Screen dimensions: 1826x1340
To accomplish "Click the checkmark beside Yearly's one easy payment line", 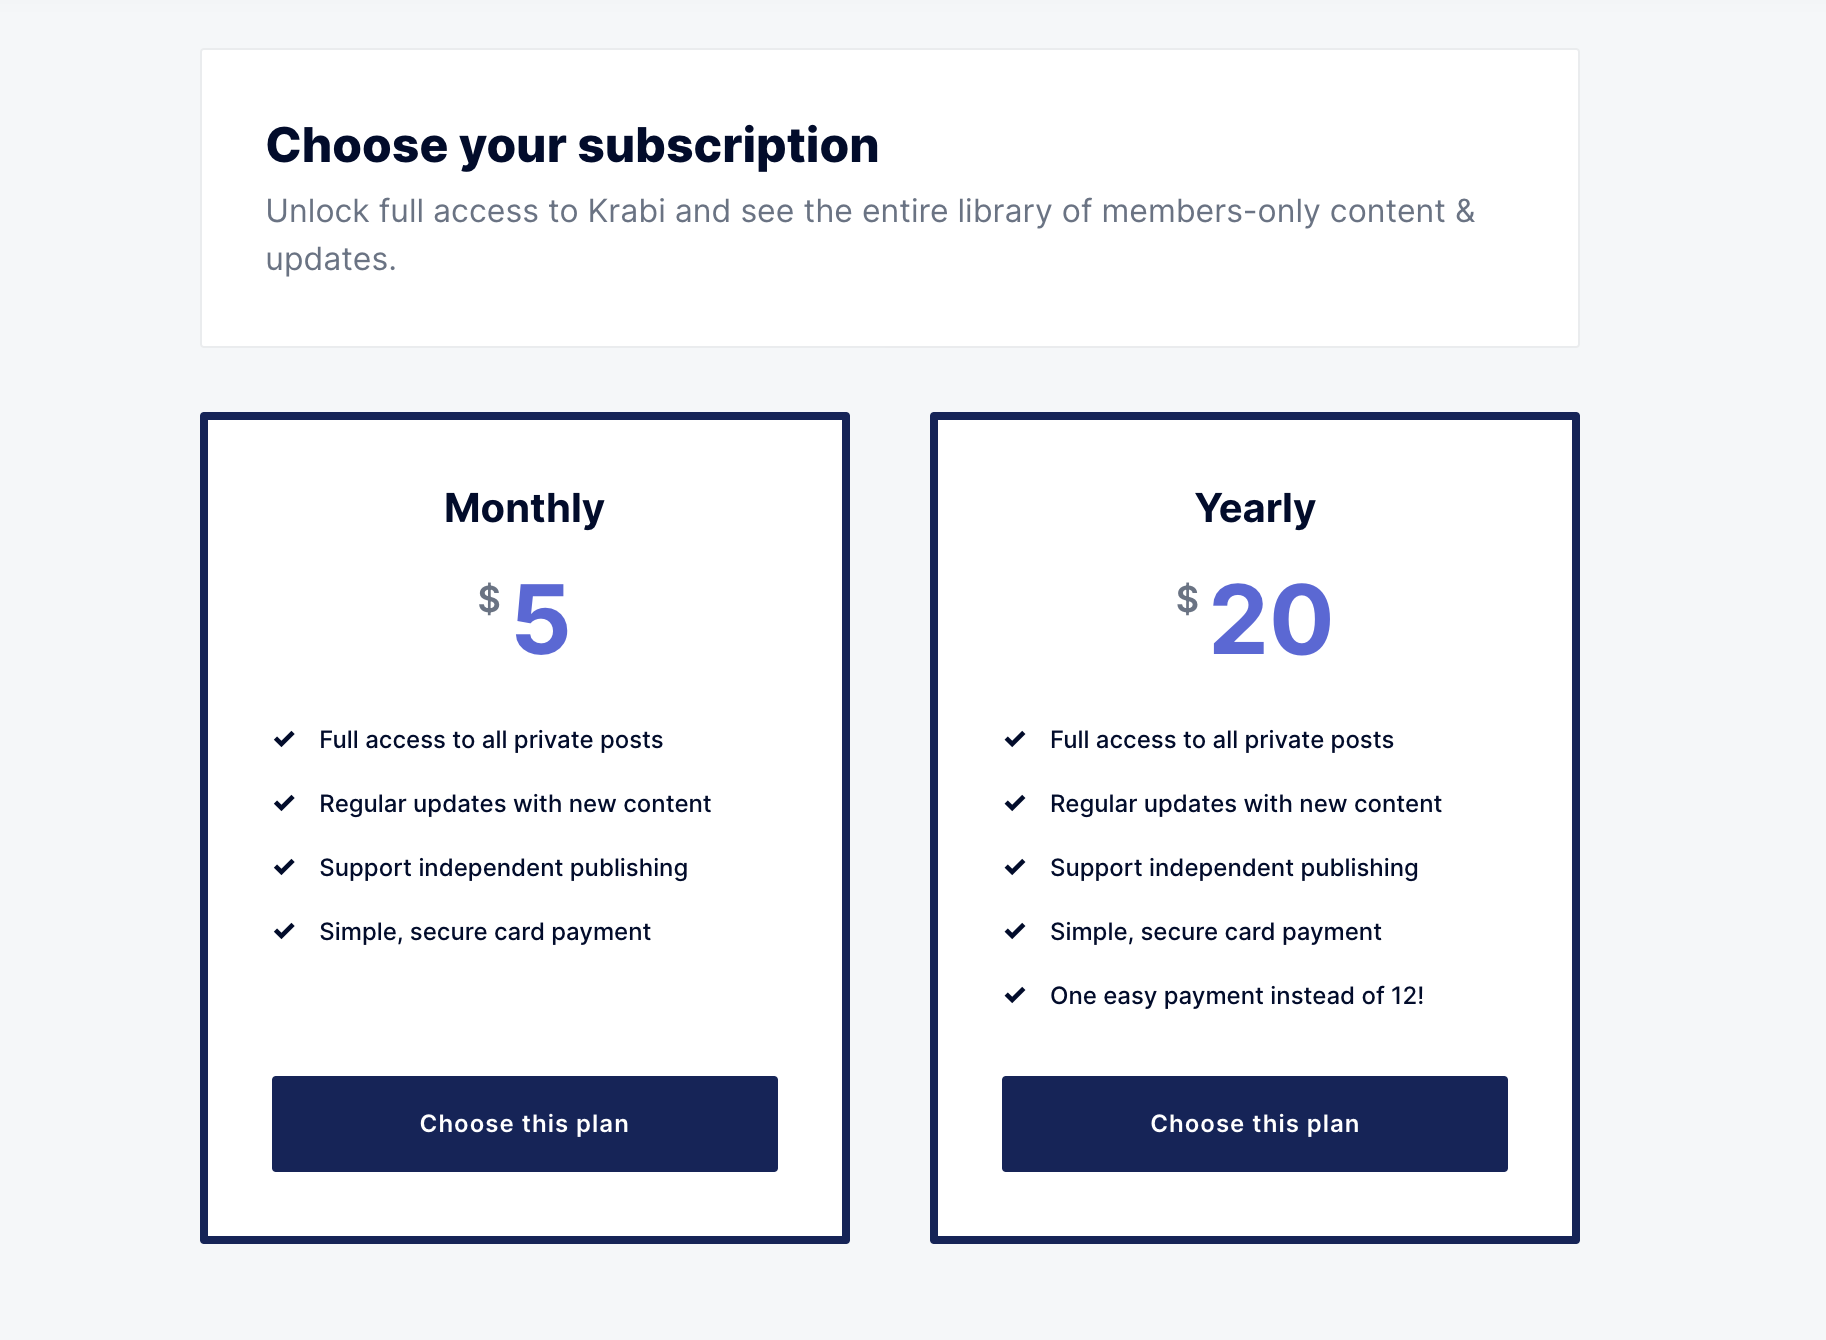I will 1016,995.
